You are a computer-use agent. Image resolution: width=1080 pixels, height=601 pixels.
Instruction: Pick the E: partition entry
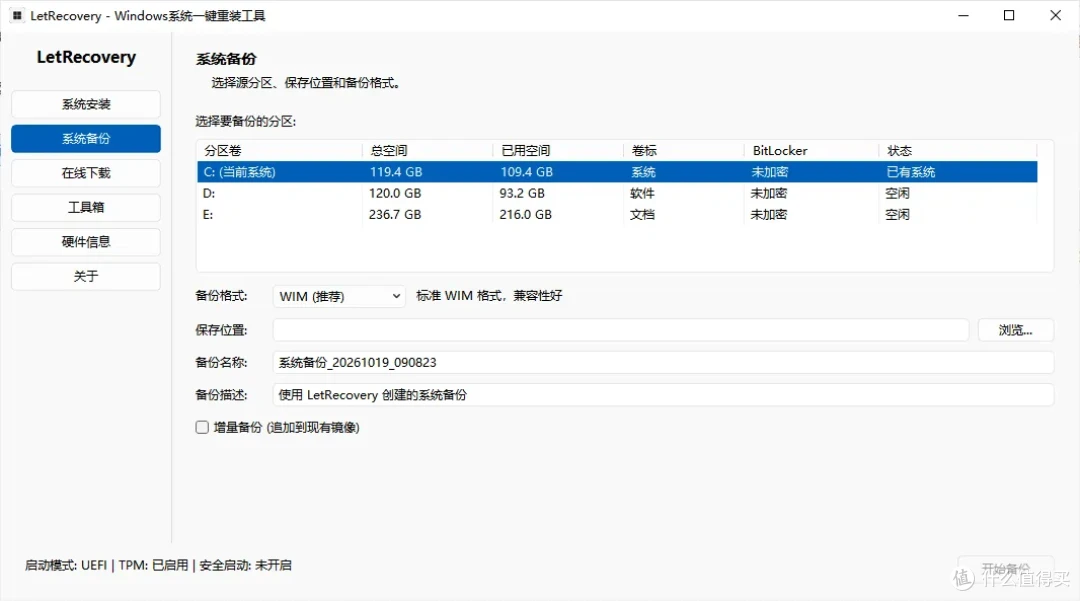coord(617,215)
